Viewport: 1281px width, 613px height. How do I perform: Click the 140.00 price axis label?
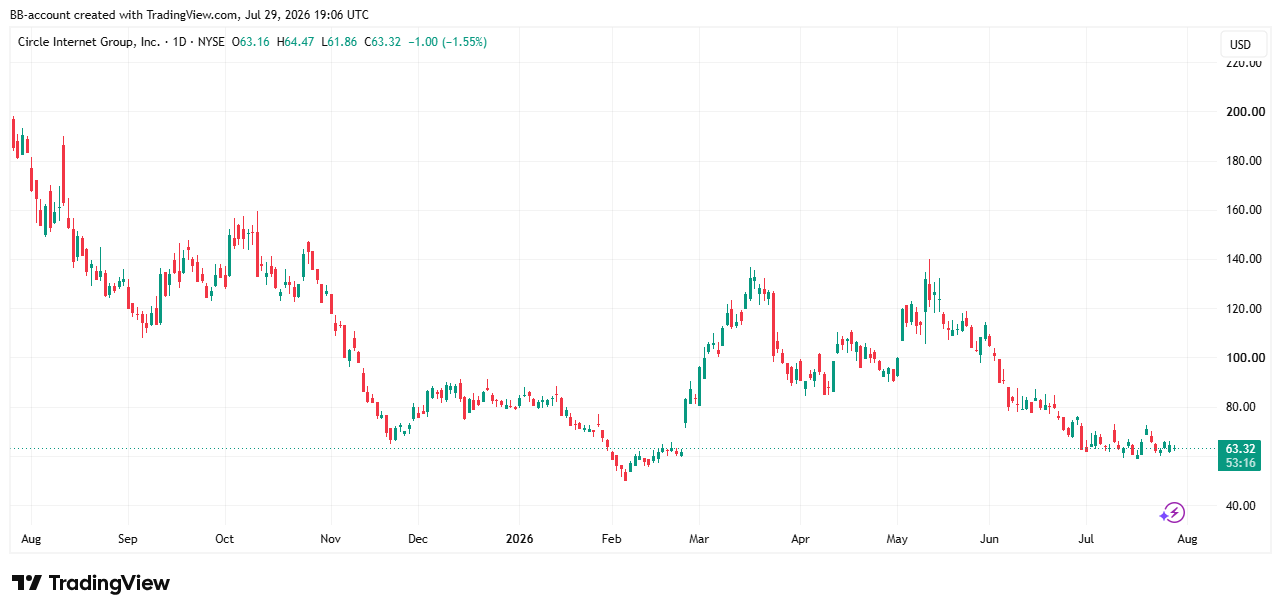click(x=1246, y=259)
